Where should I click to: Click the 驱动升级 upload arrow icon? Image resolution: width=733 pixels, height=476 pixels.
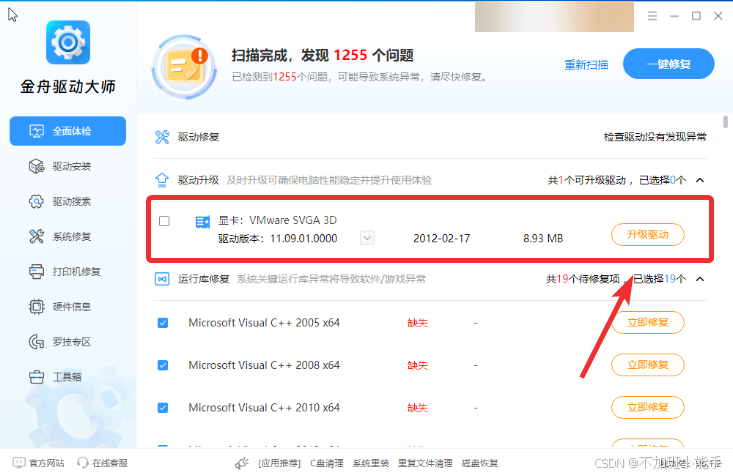point(162,180)
